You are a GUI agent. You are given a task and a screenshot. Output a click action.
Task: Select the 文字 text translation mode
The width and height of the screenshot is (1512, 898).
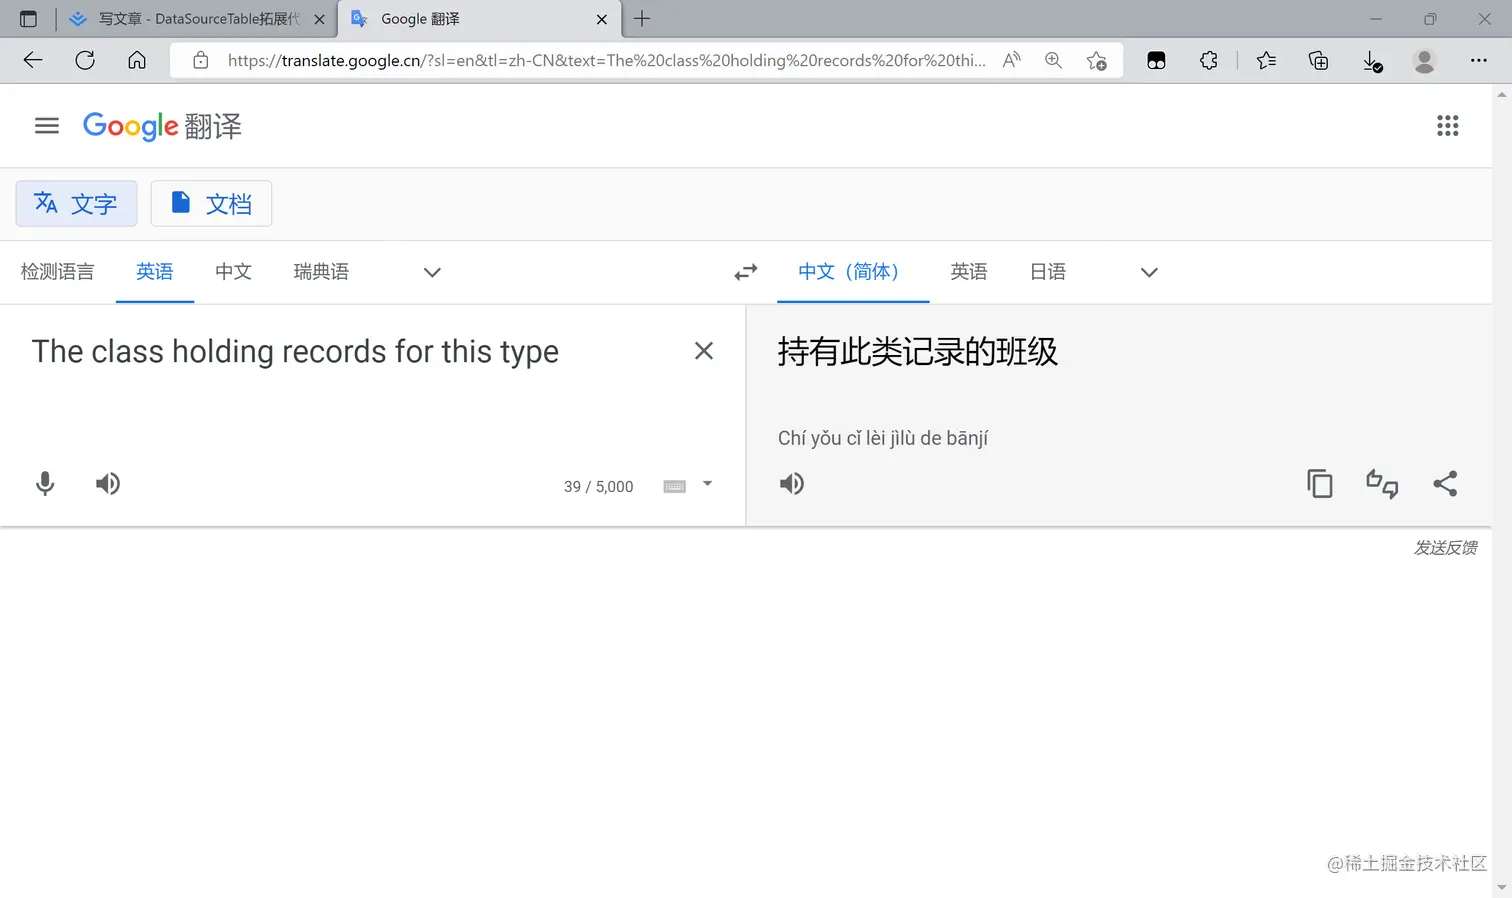pyautogui.click(x=76, y=204)
